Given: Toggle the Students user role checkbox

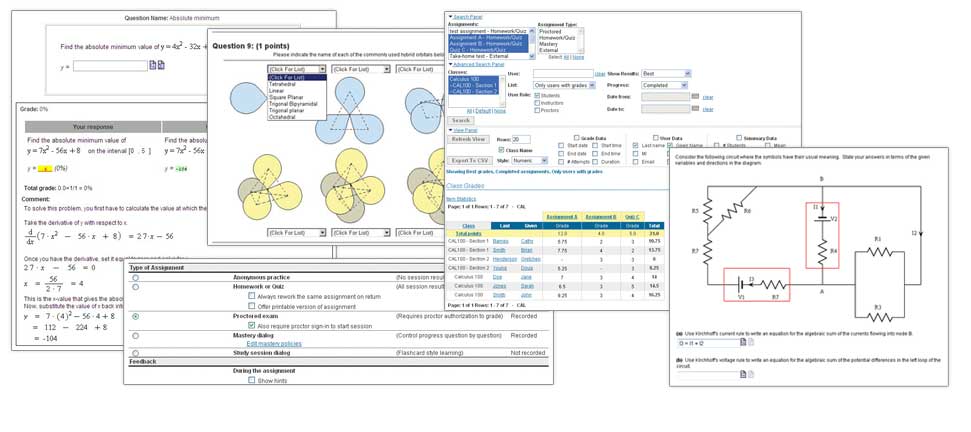Looking at the screenshot, I should click(x=536, y=96).
